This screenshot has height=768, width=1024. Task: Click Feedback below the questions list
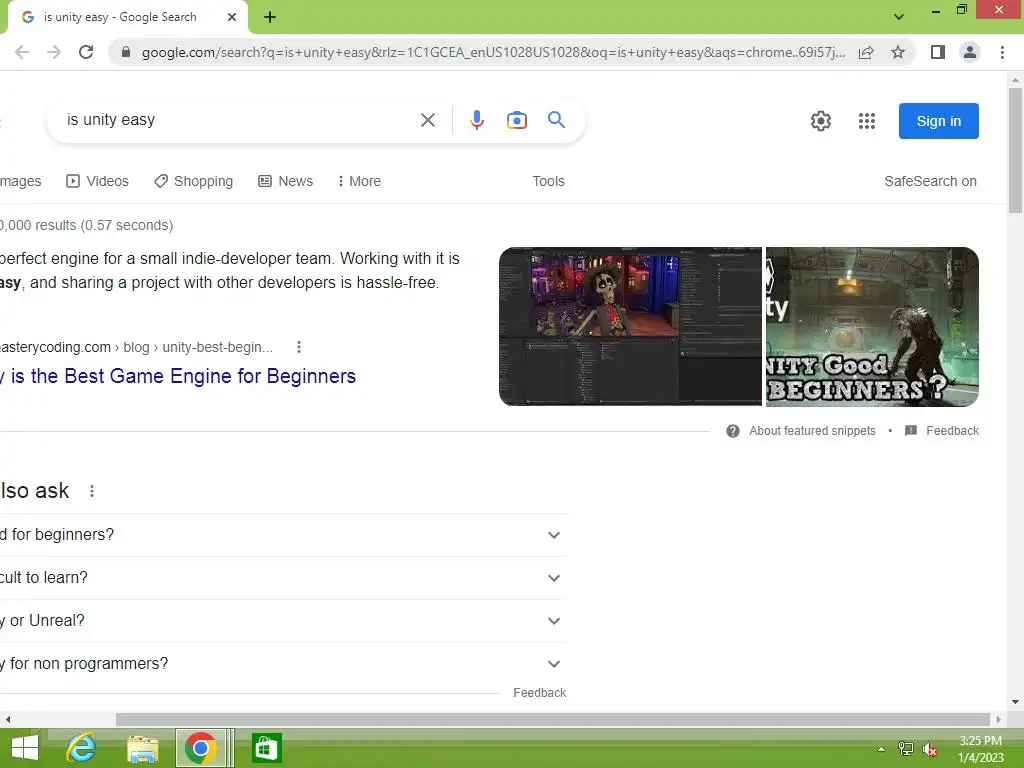pyautogui.click(x=539, y=693)
